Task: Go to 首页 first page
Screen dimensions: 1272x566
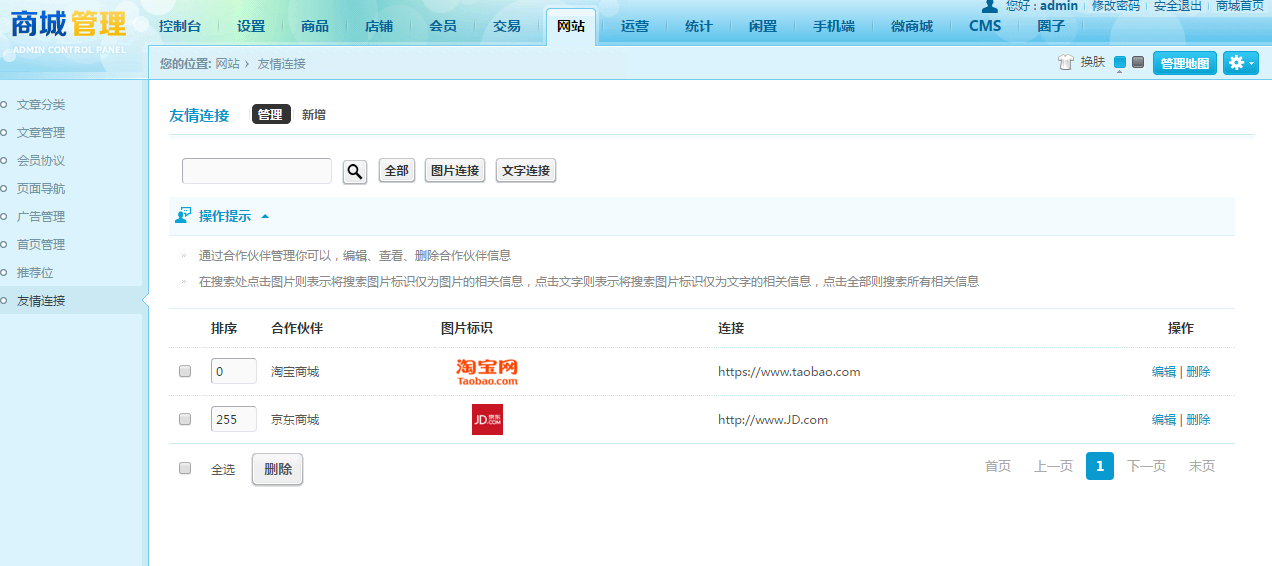Action: coord(998,467)
